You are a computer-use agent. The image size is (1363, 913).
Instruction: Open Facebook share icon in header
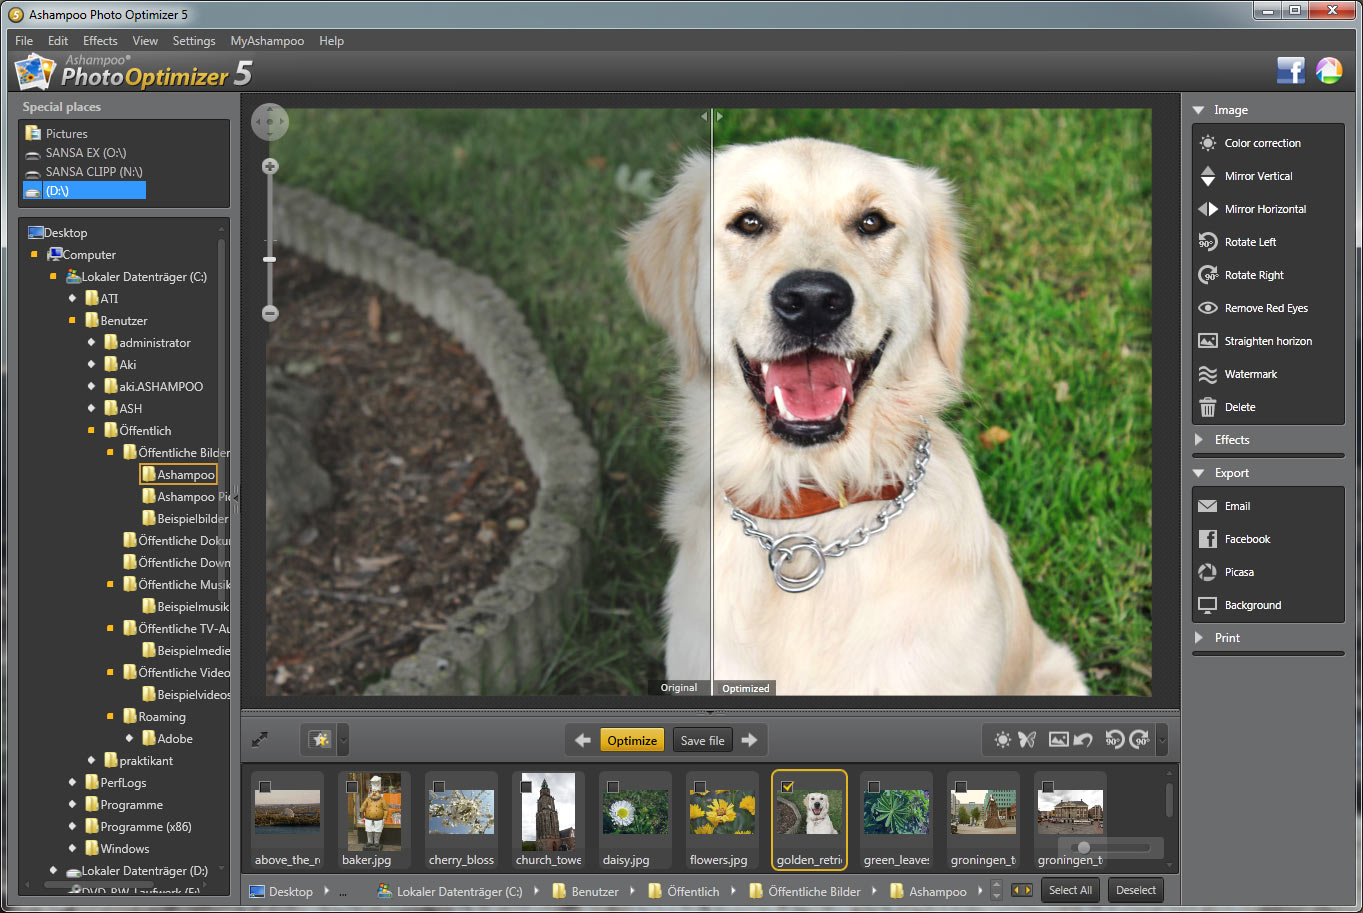coord(1290,71)
